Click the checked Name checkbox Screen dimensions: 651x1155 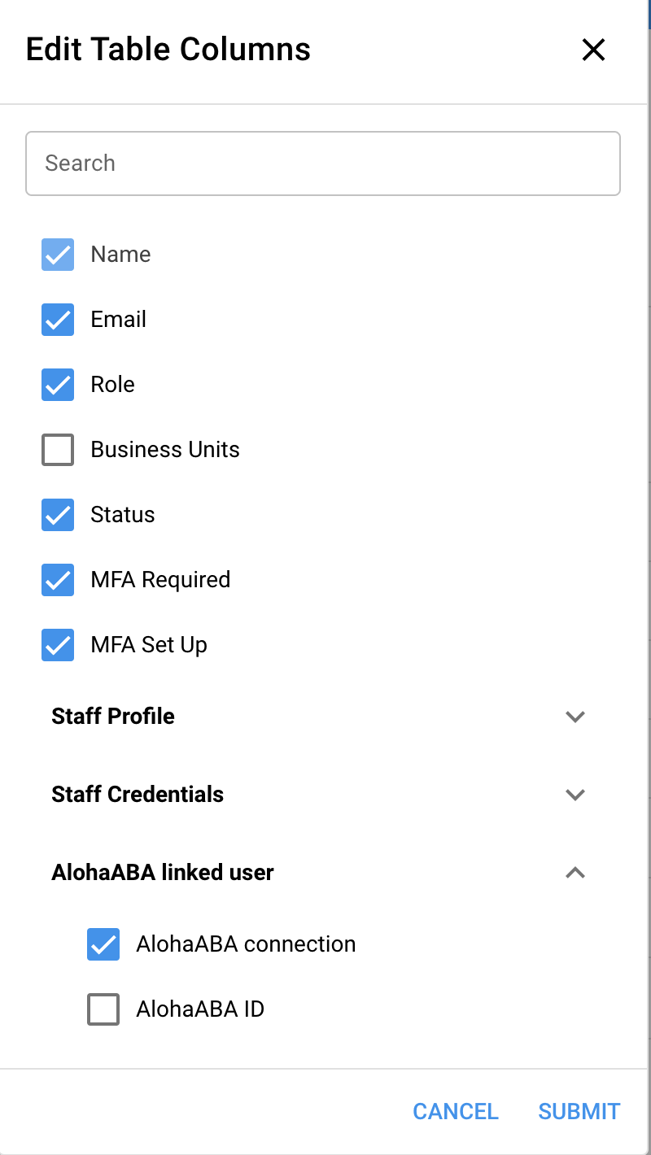[x=58, y=254]
